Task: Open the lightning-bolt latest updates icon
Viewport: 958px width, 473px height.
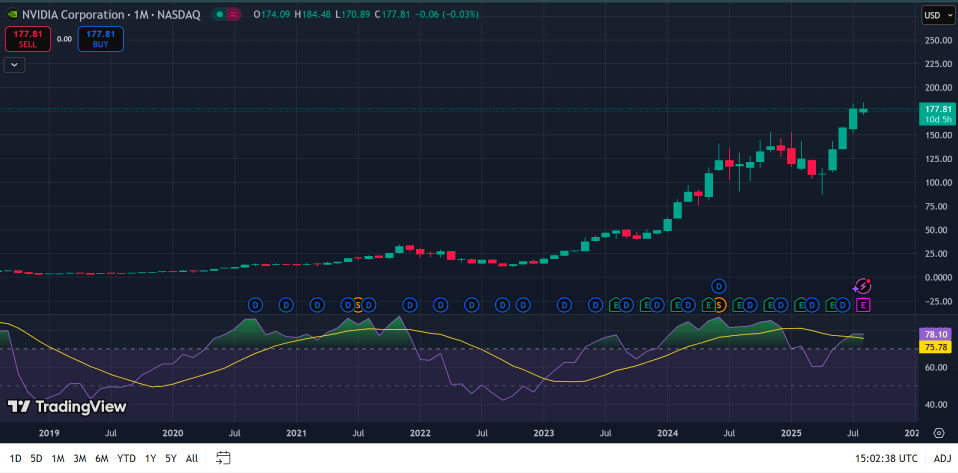Action: click(x=861, y=285)
